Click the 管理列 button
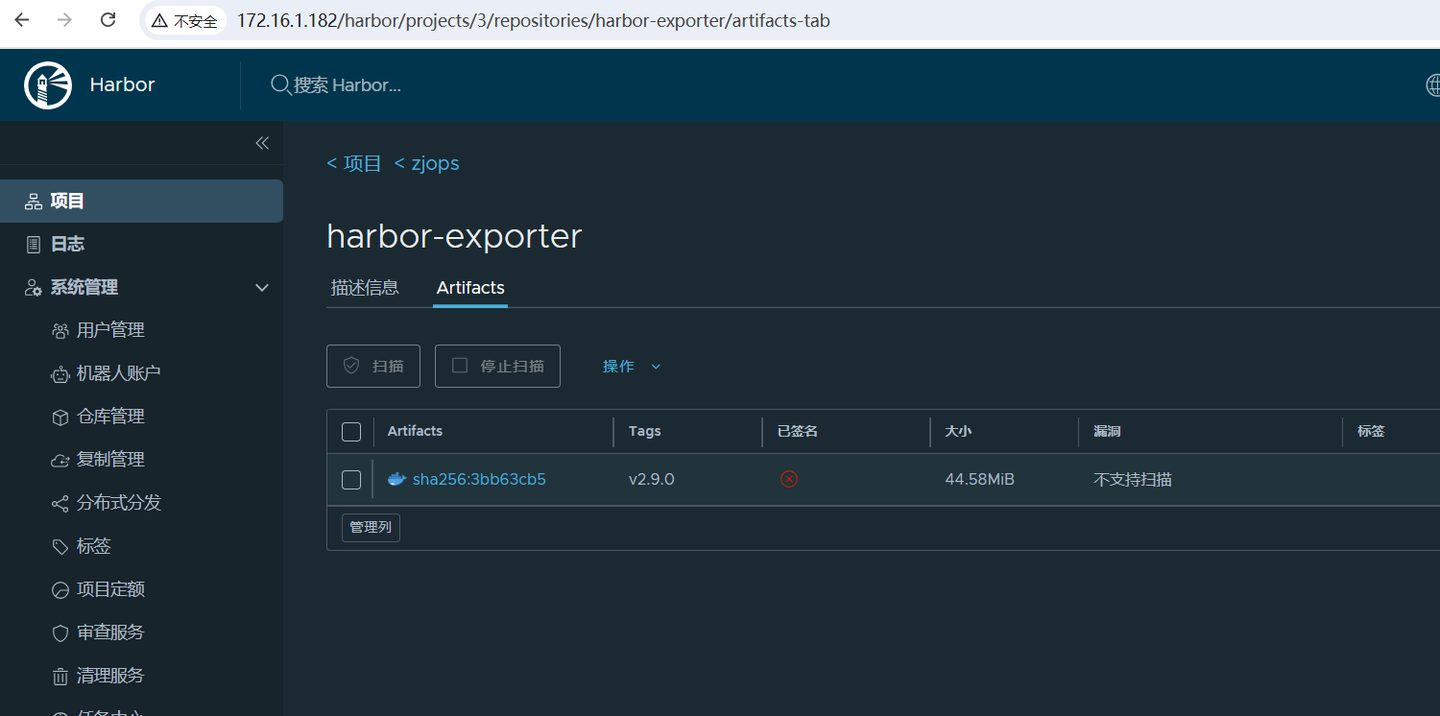The image size is (1440, 716). tap(370, 527)
